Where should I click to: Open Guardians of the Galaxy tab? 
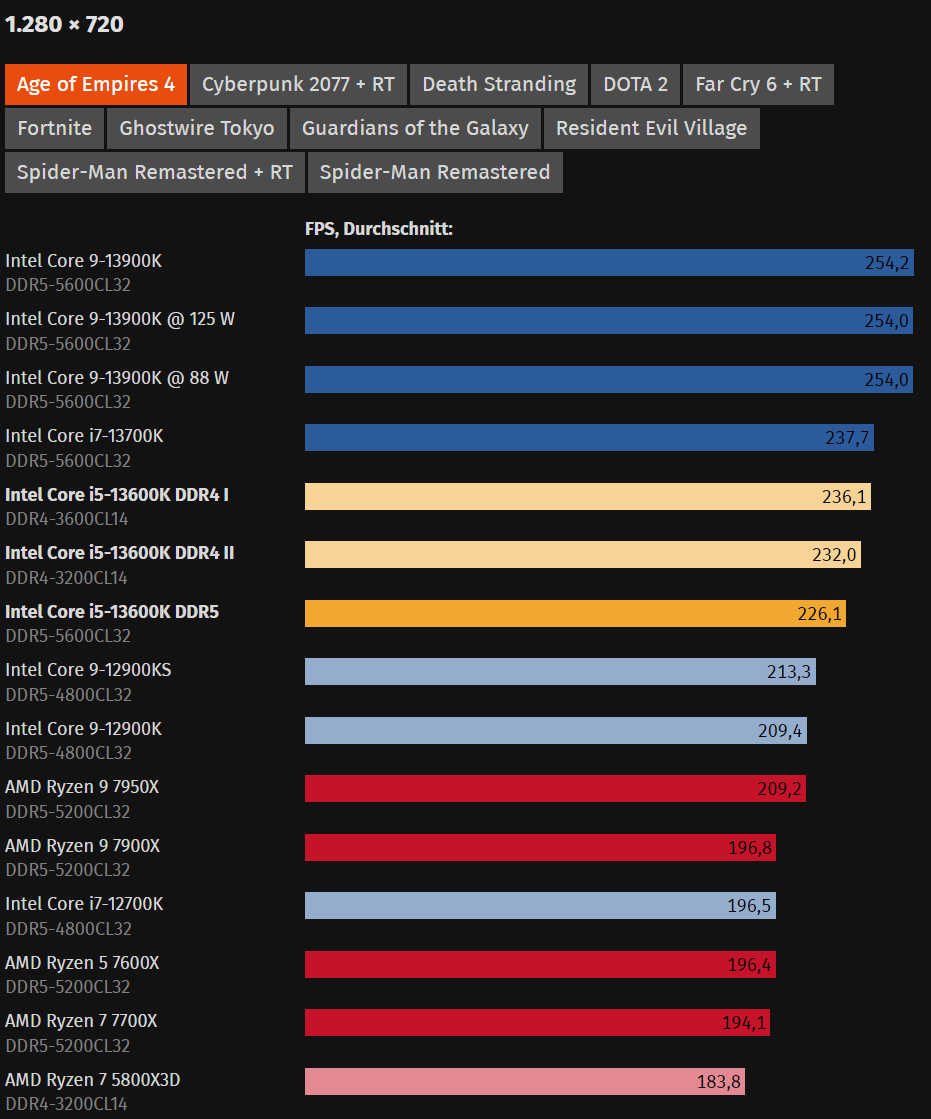point(415,128)
